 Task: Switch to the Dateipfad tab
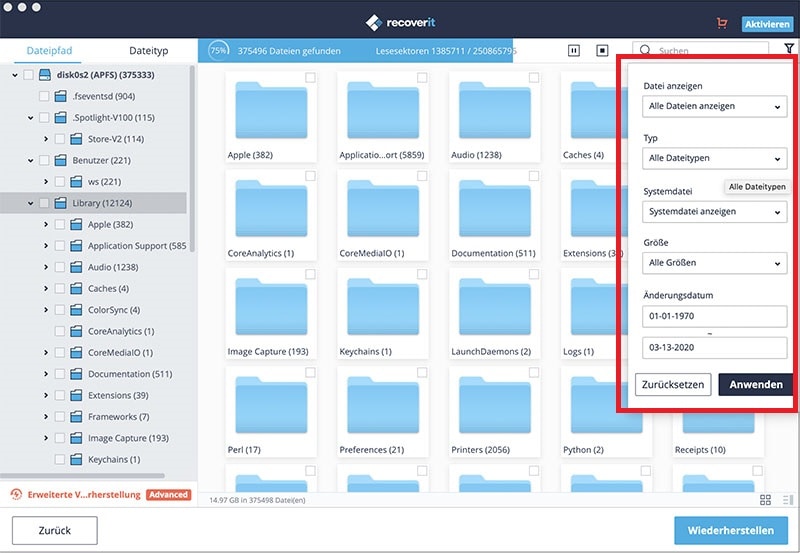coord(49,51)
